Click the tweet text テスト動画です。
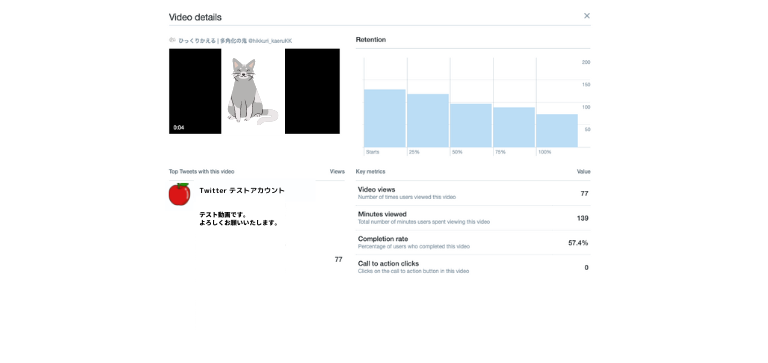Viewport: 768px width, 363px height. tap(223, 215)
